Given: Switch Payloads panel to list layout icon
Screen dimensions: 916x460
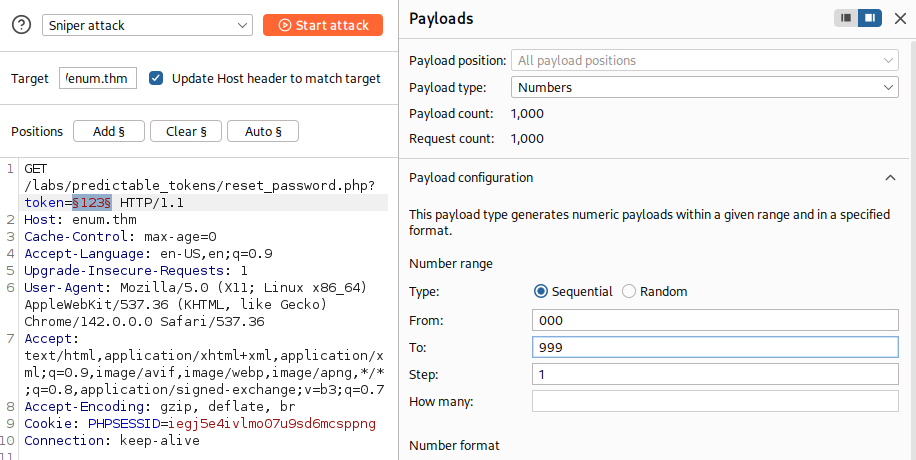Looking at the screenshot, I should pos(846,18).
